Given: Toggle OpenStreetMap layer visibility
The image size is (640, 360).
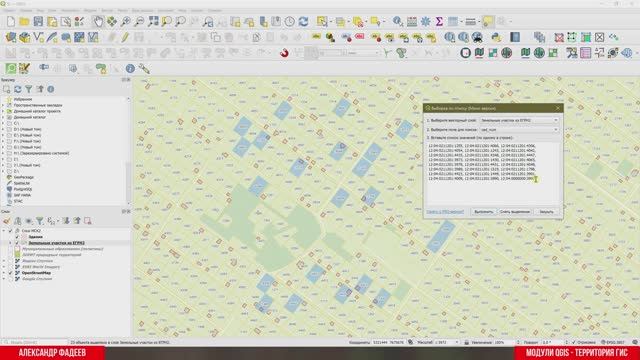Looking at the screenshot, I should [11, 273].
